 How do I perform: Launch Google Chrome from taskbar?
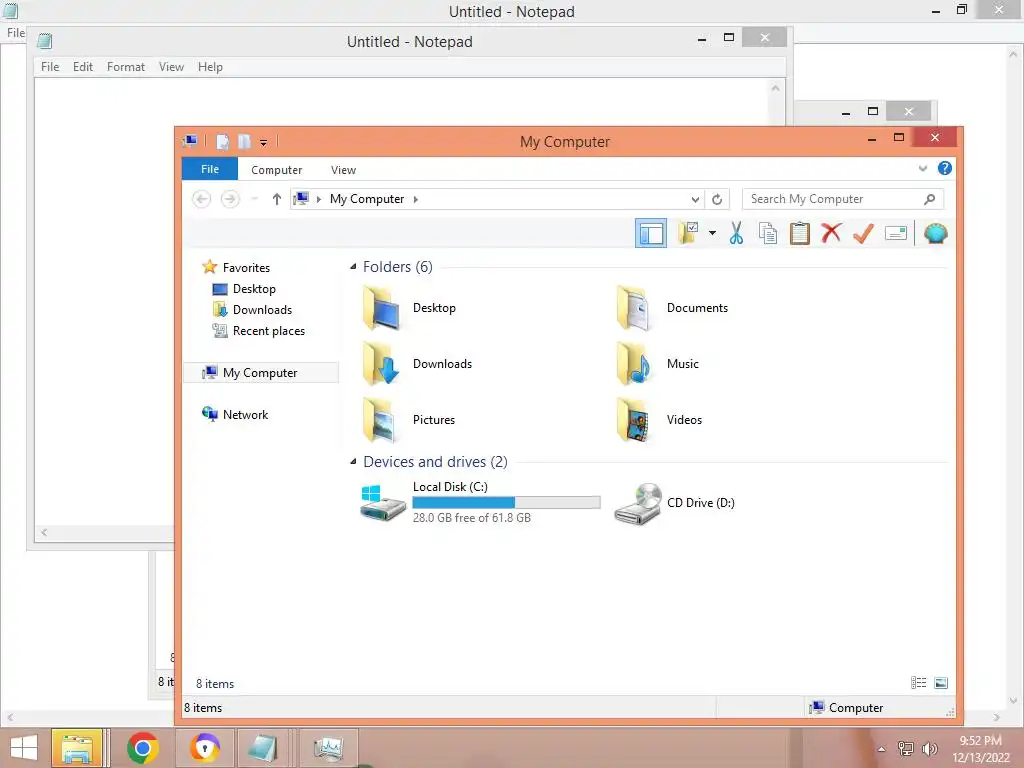(x=142, y=748)
